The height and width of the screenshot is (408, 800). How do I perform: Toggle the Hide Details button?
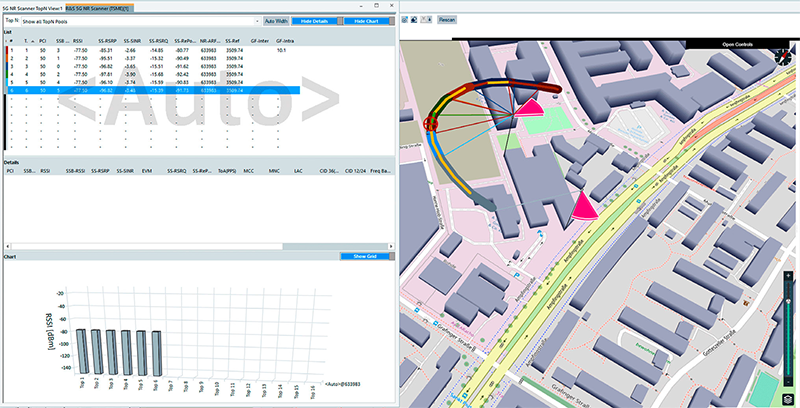[312, 20]
